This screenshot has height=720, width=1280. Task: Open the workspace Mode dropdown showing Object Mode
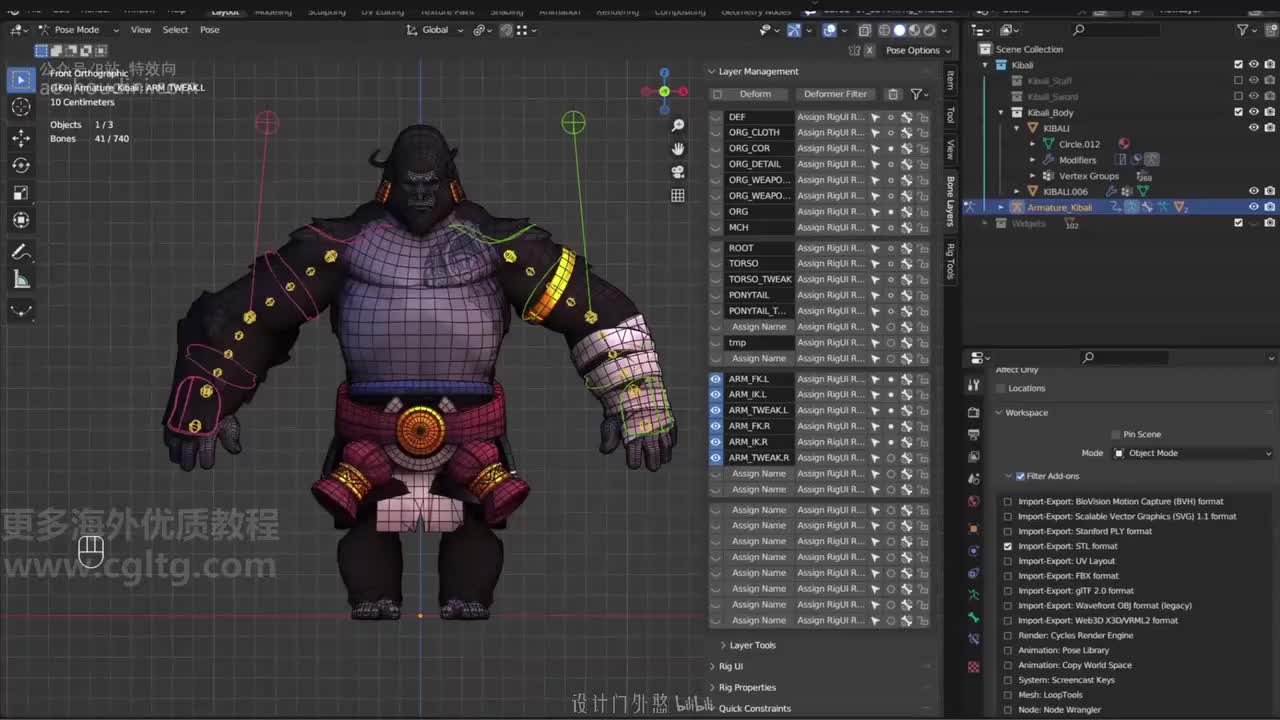click(x=1193, y=453)
